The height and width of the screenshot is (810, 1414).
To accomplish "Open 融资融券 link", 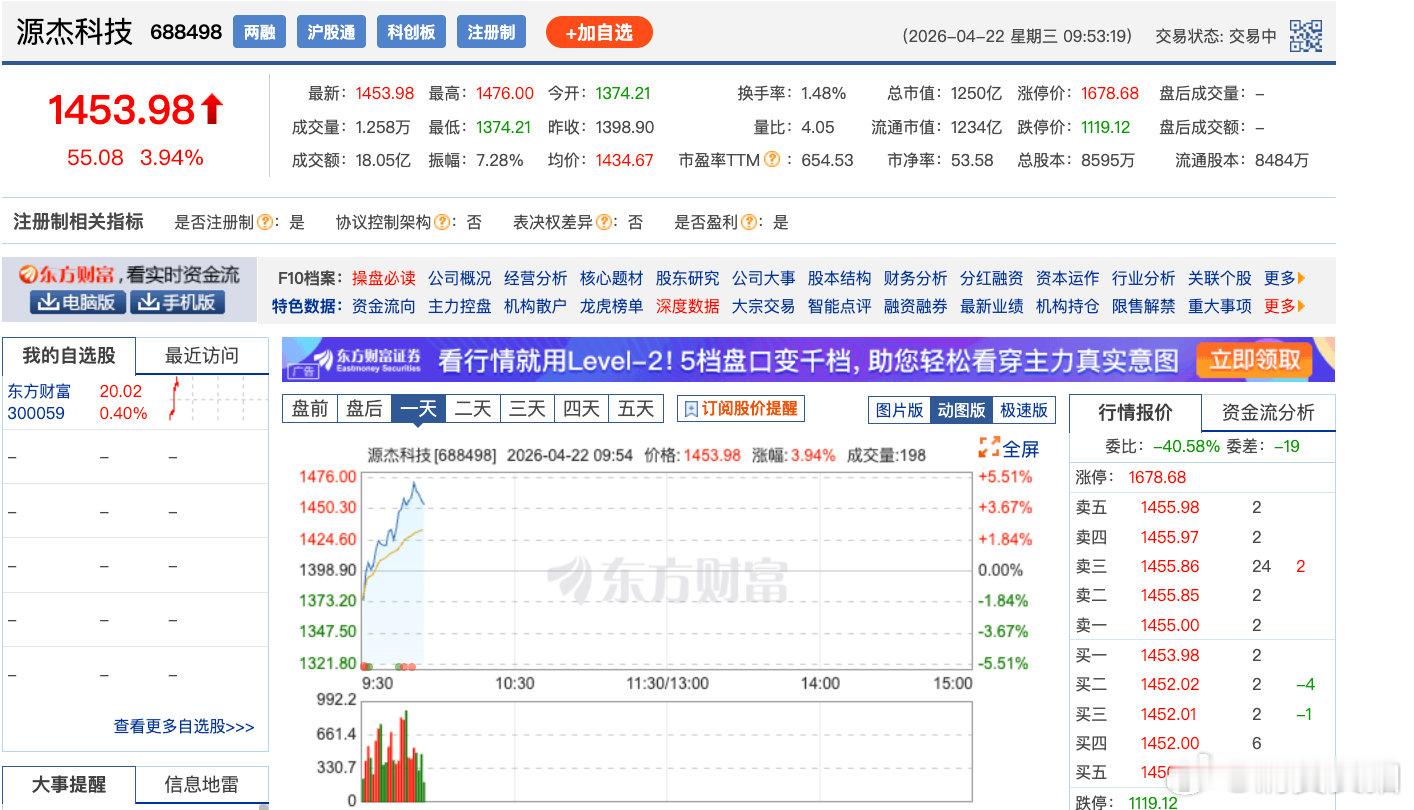I will 916,306.
